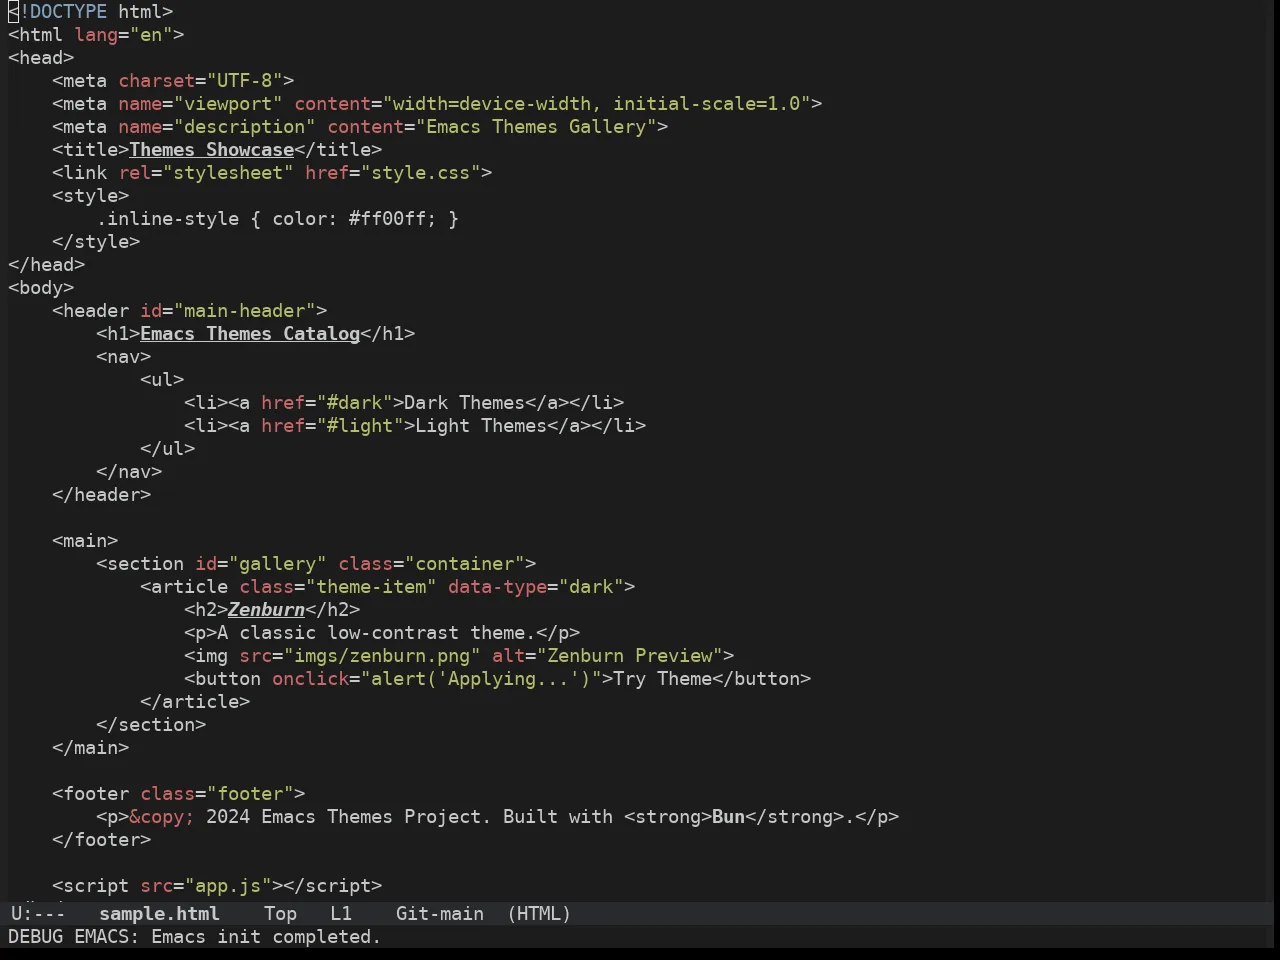1280x960 pixels.
Task: Click the closing </footer> tag
Action: tap(102, 840)
